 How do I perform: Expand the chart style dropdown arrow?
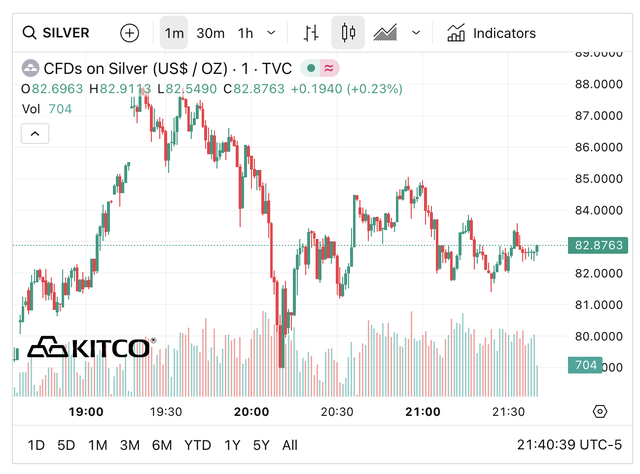[416, 33]
